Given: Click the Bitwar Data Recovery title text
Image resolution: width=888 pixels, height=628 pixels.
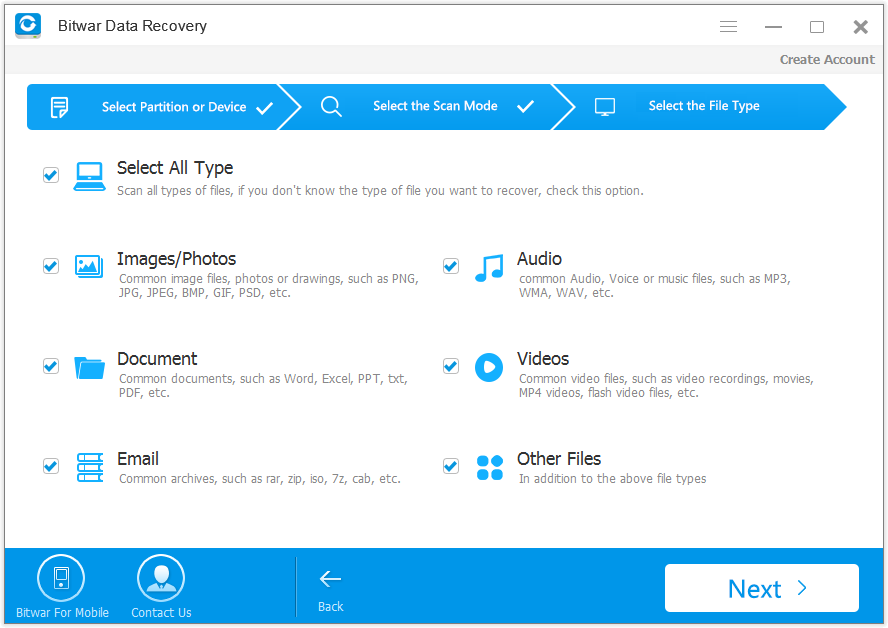Looking at the screenshot, I should (133, 26).
